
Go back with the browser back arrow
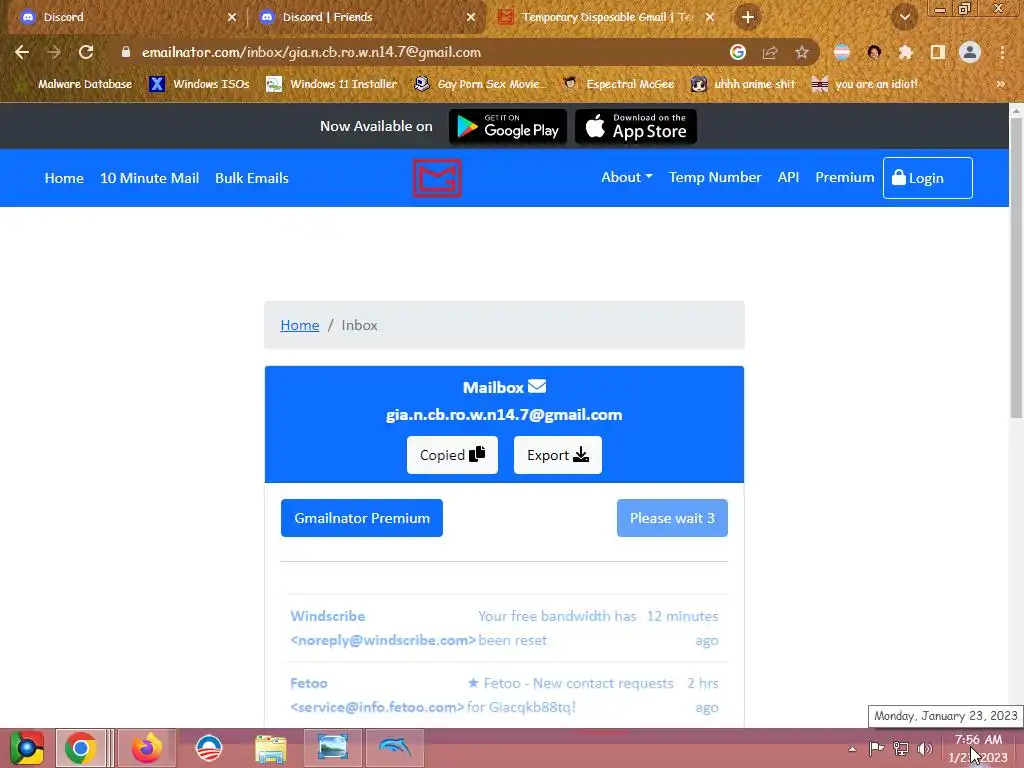pos(22,52)
